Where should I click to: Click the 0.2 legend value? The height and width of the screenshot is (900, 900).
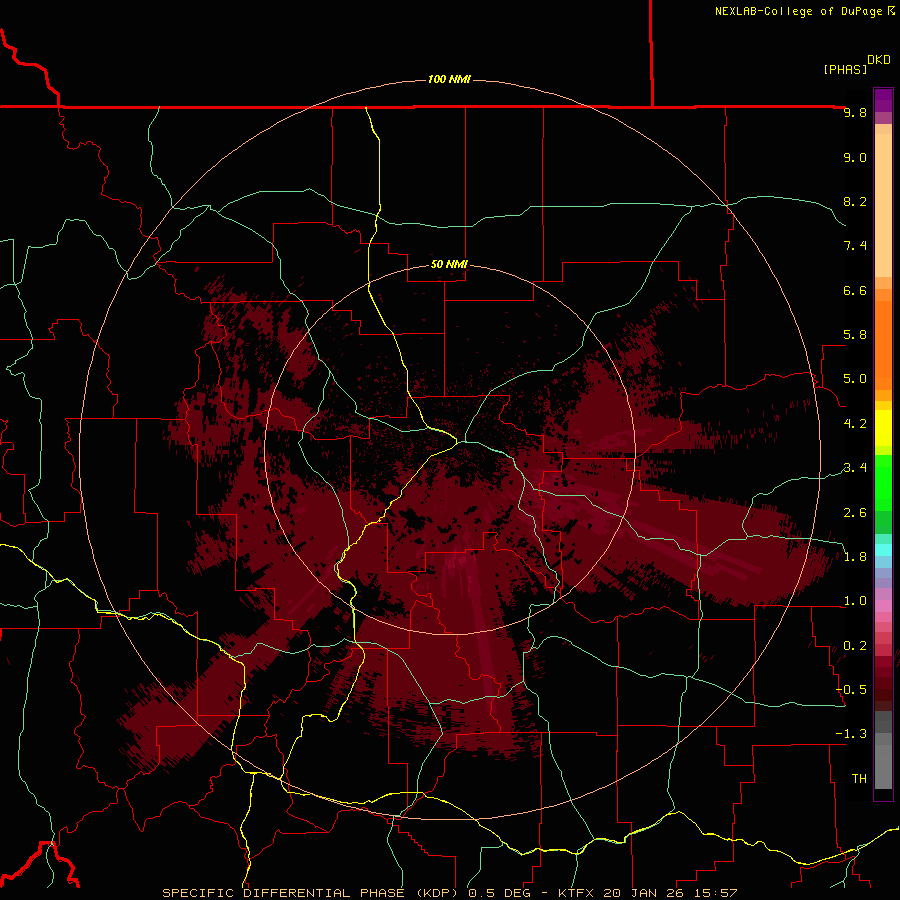coord(855,646)
